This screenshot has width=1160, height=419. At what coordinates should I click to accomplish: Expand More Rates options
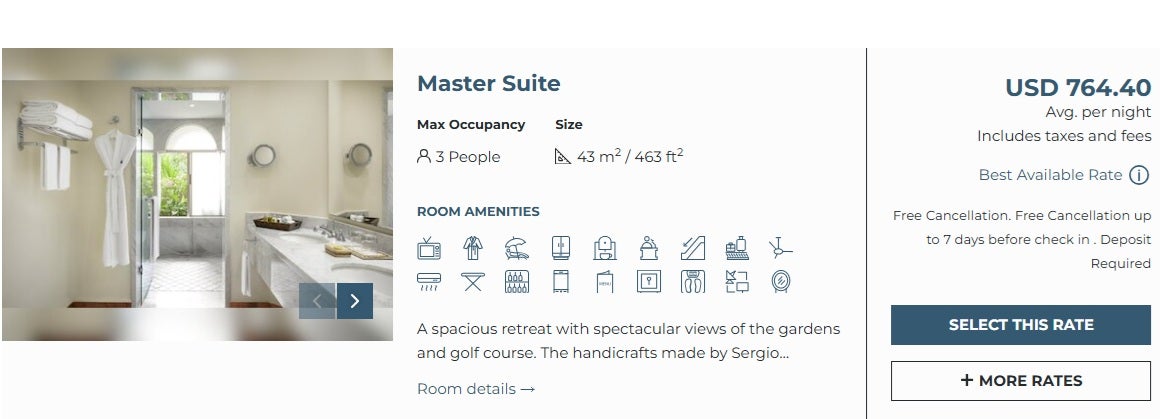coord(1021,381)
